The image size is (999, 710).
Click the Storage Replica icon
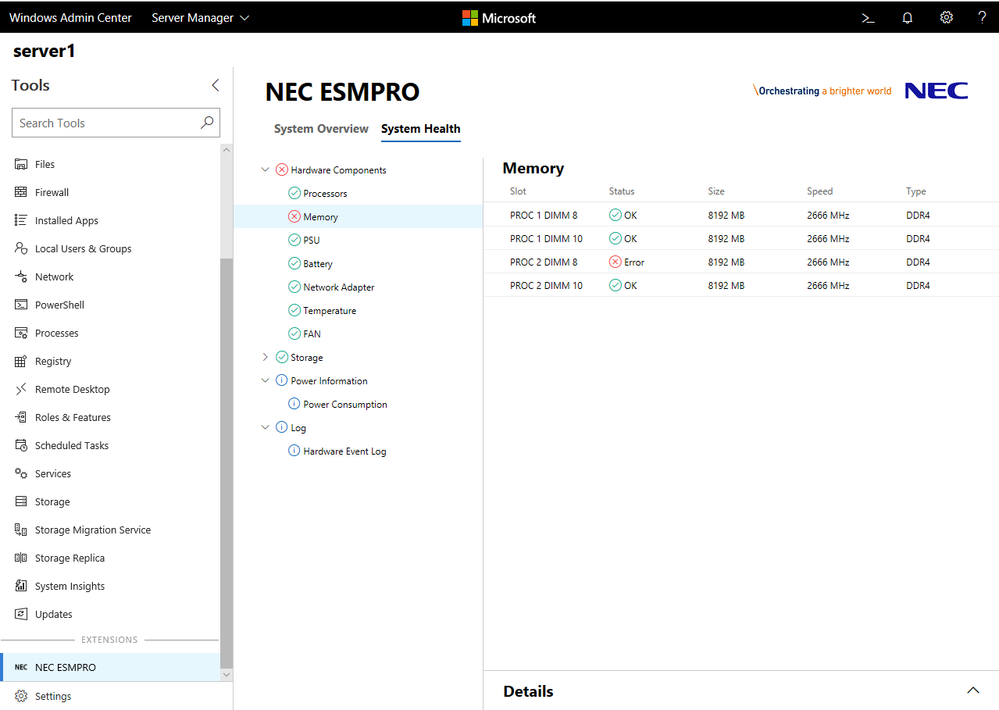[21, 558]
